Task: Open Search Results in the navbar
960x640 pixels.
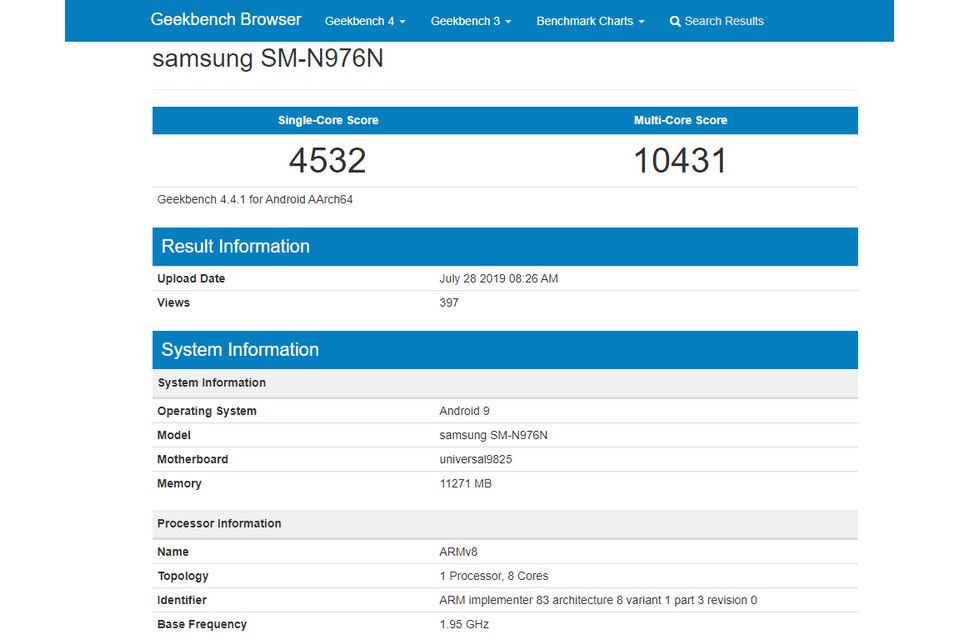Action: [717, 21]
